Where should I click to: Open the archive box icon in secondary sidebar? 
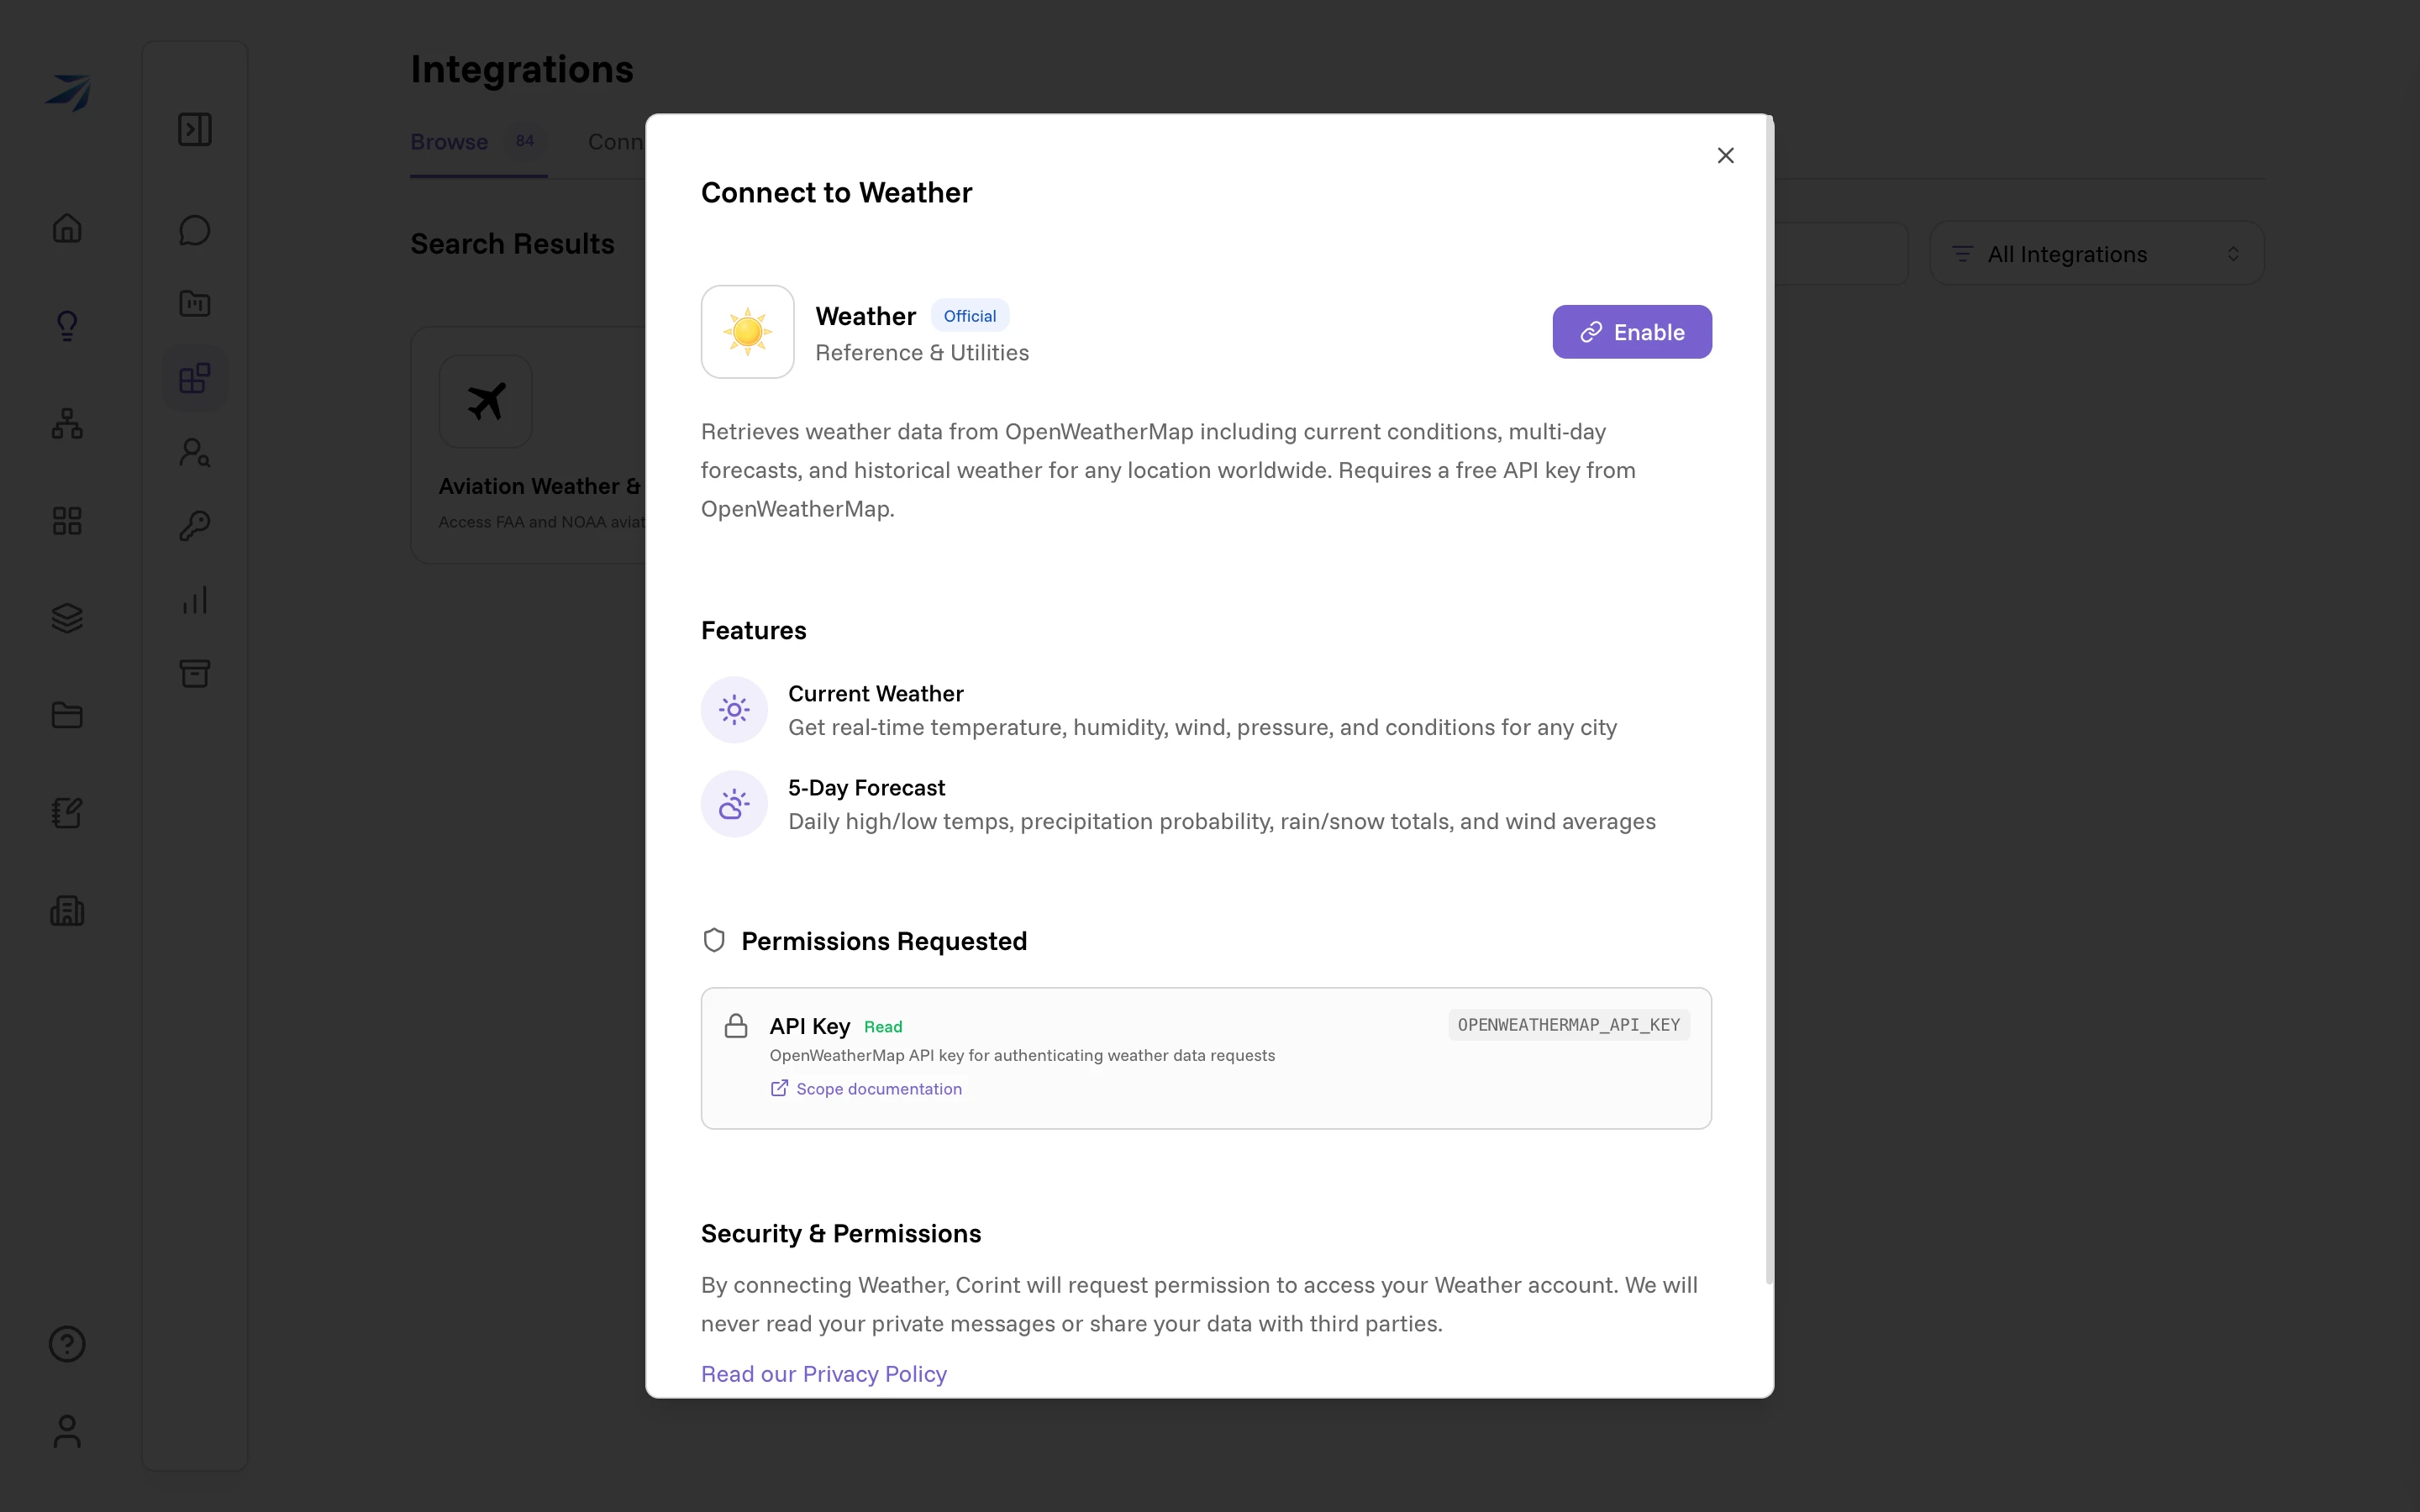coord(195,674)
